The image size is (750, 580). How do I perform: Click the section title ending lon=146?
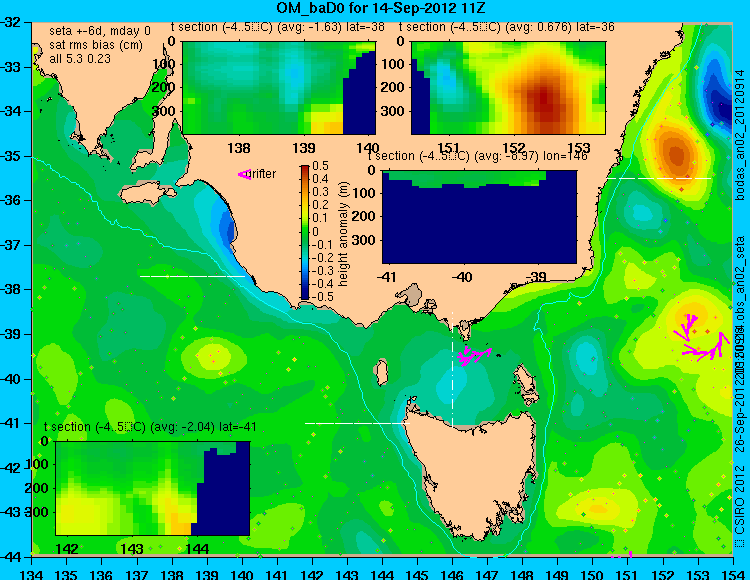click(477, 156)
